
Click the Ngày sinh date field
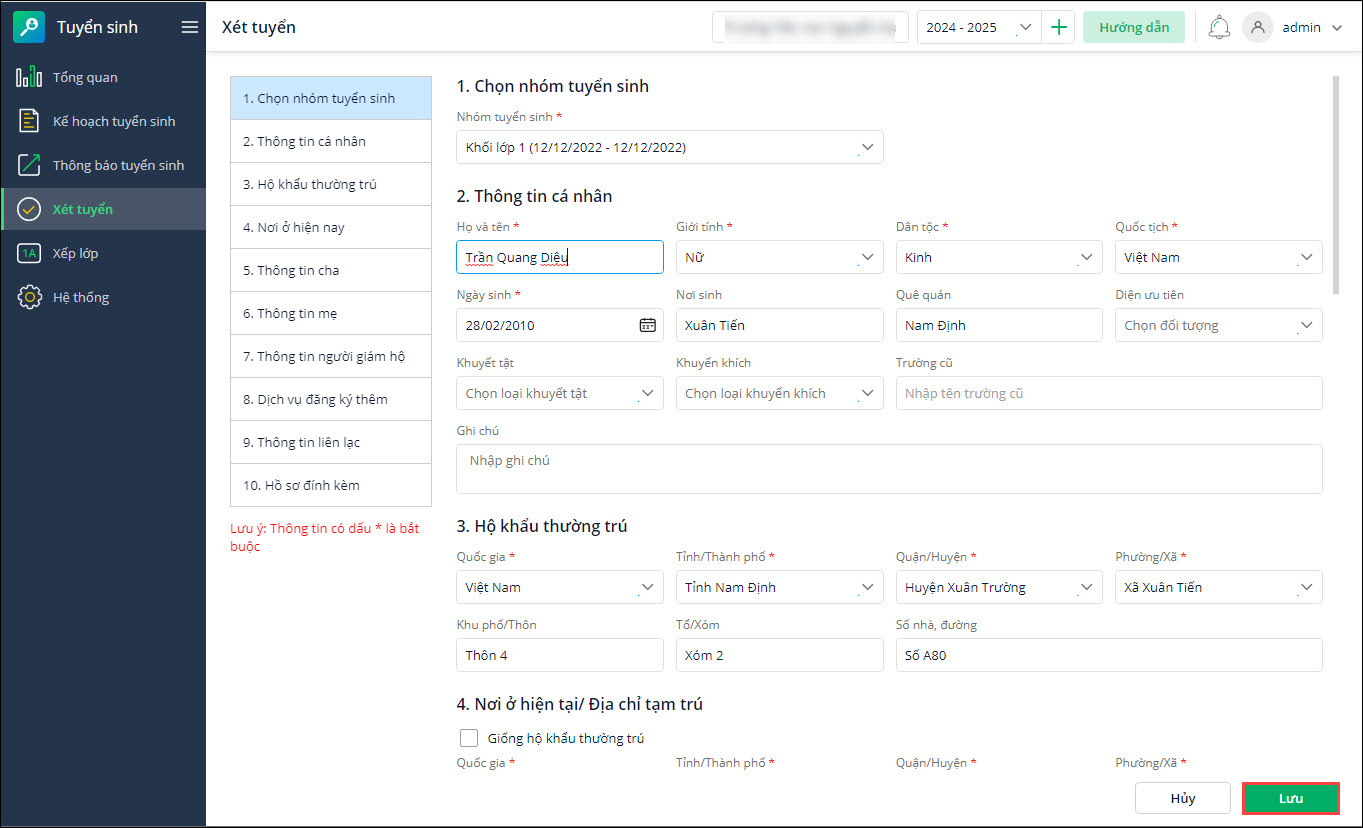(x=560, y=325)
